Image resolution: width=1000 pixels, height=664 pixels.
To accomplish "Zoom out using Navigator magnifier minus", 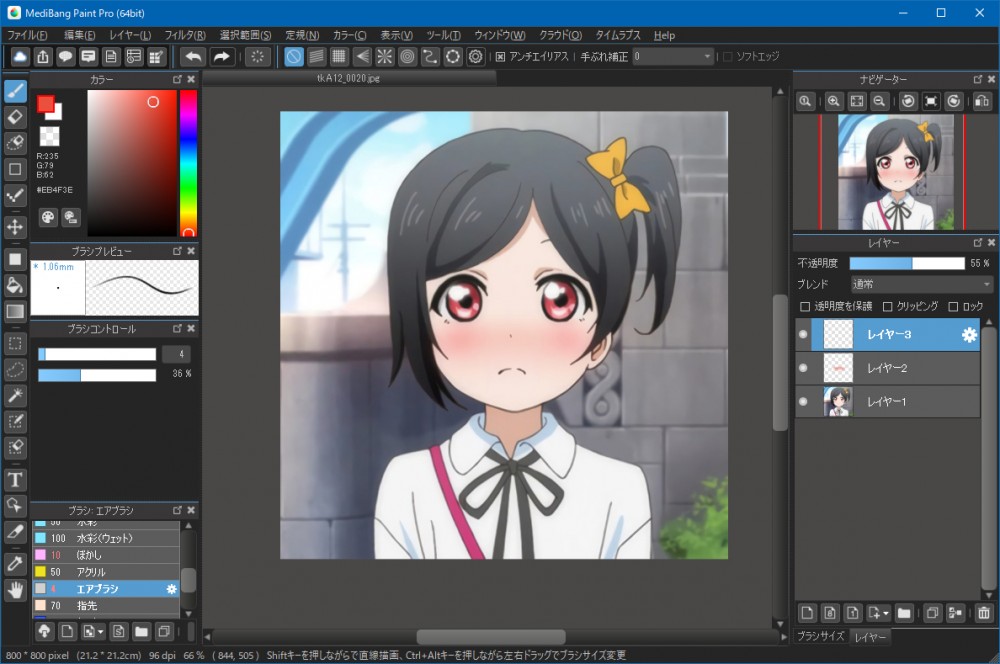I will coord(879,101).
